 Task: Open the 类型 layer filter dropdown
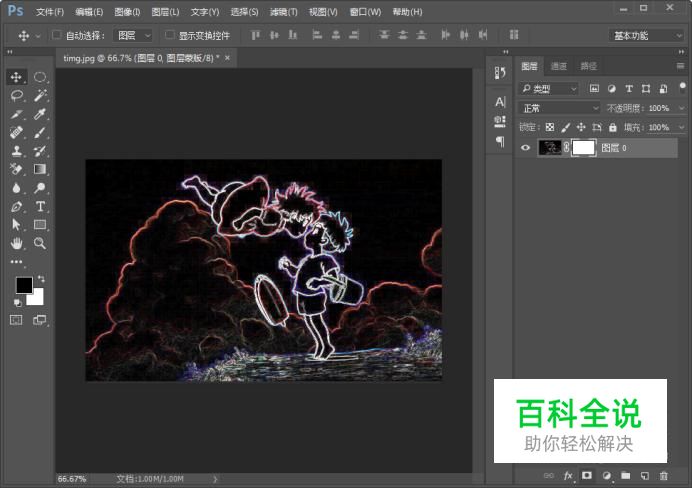click(x=548, y=89)
